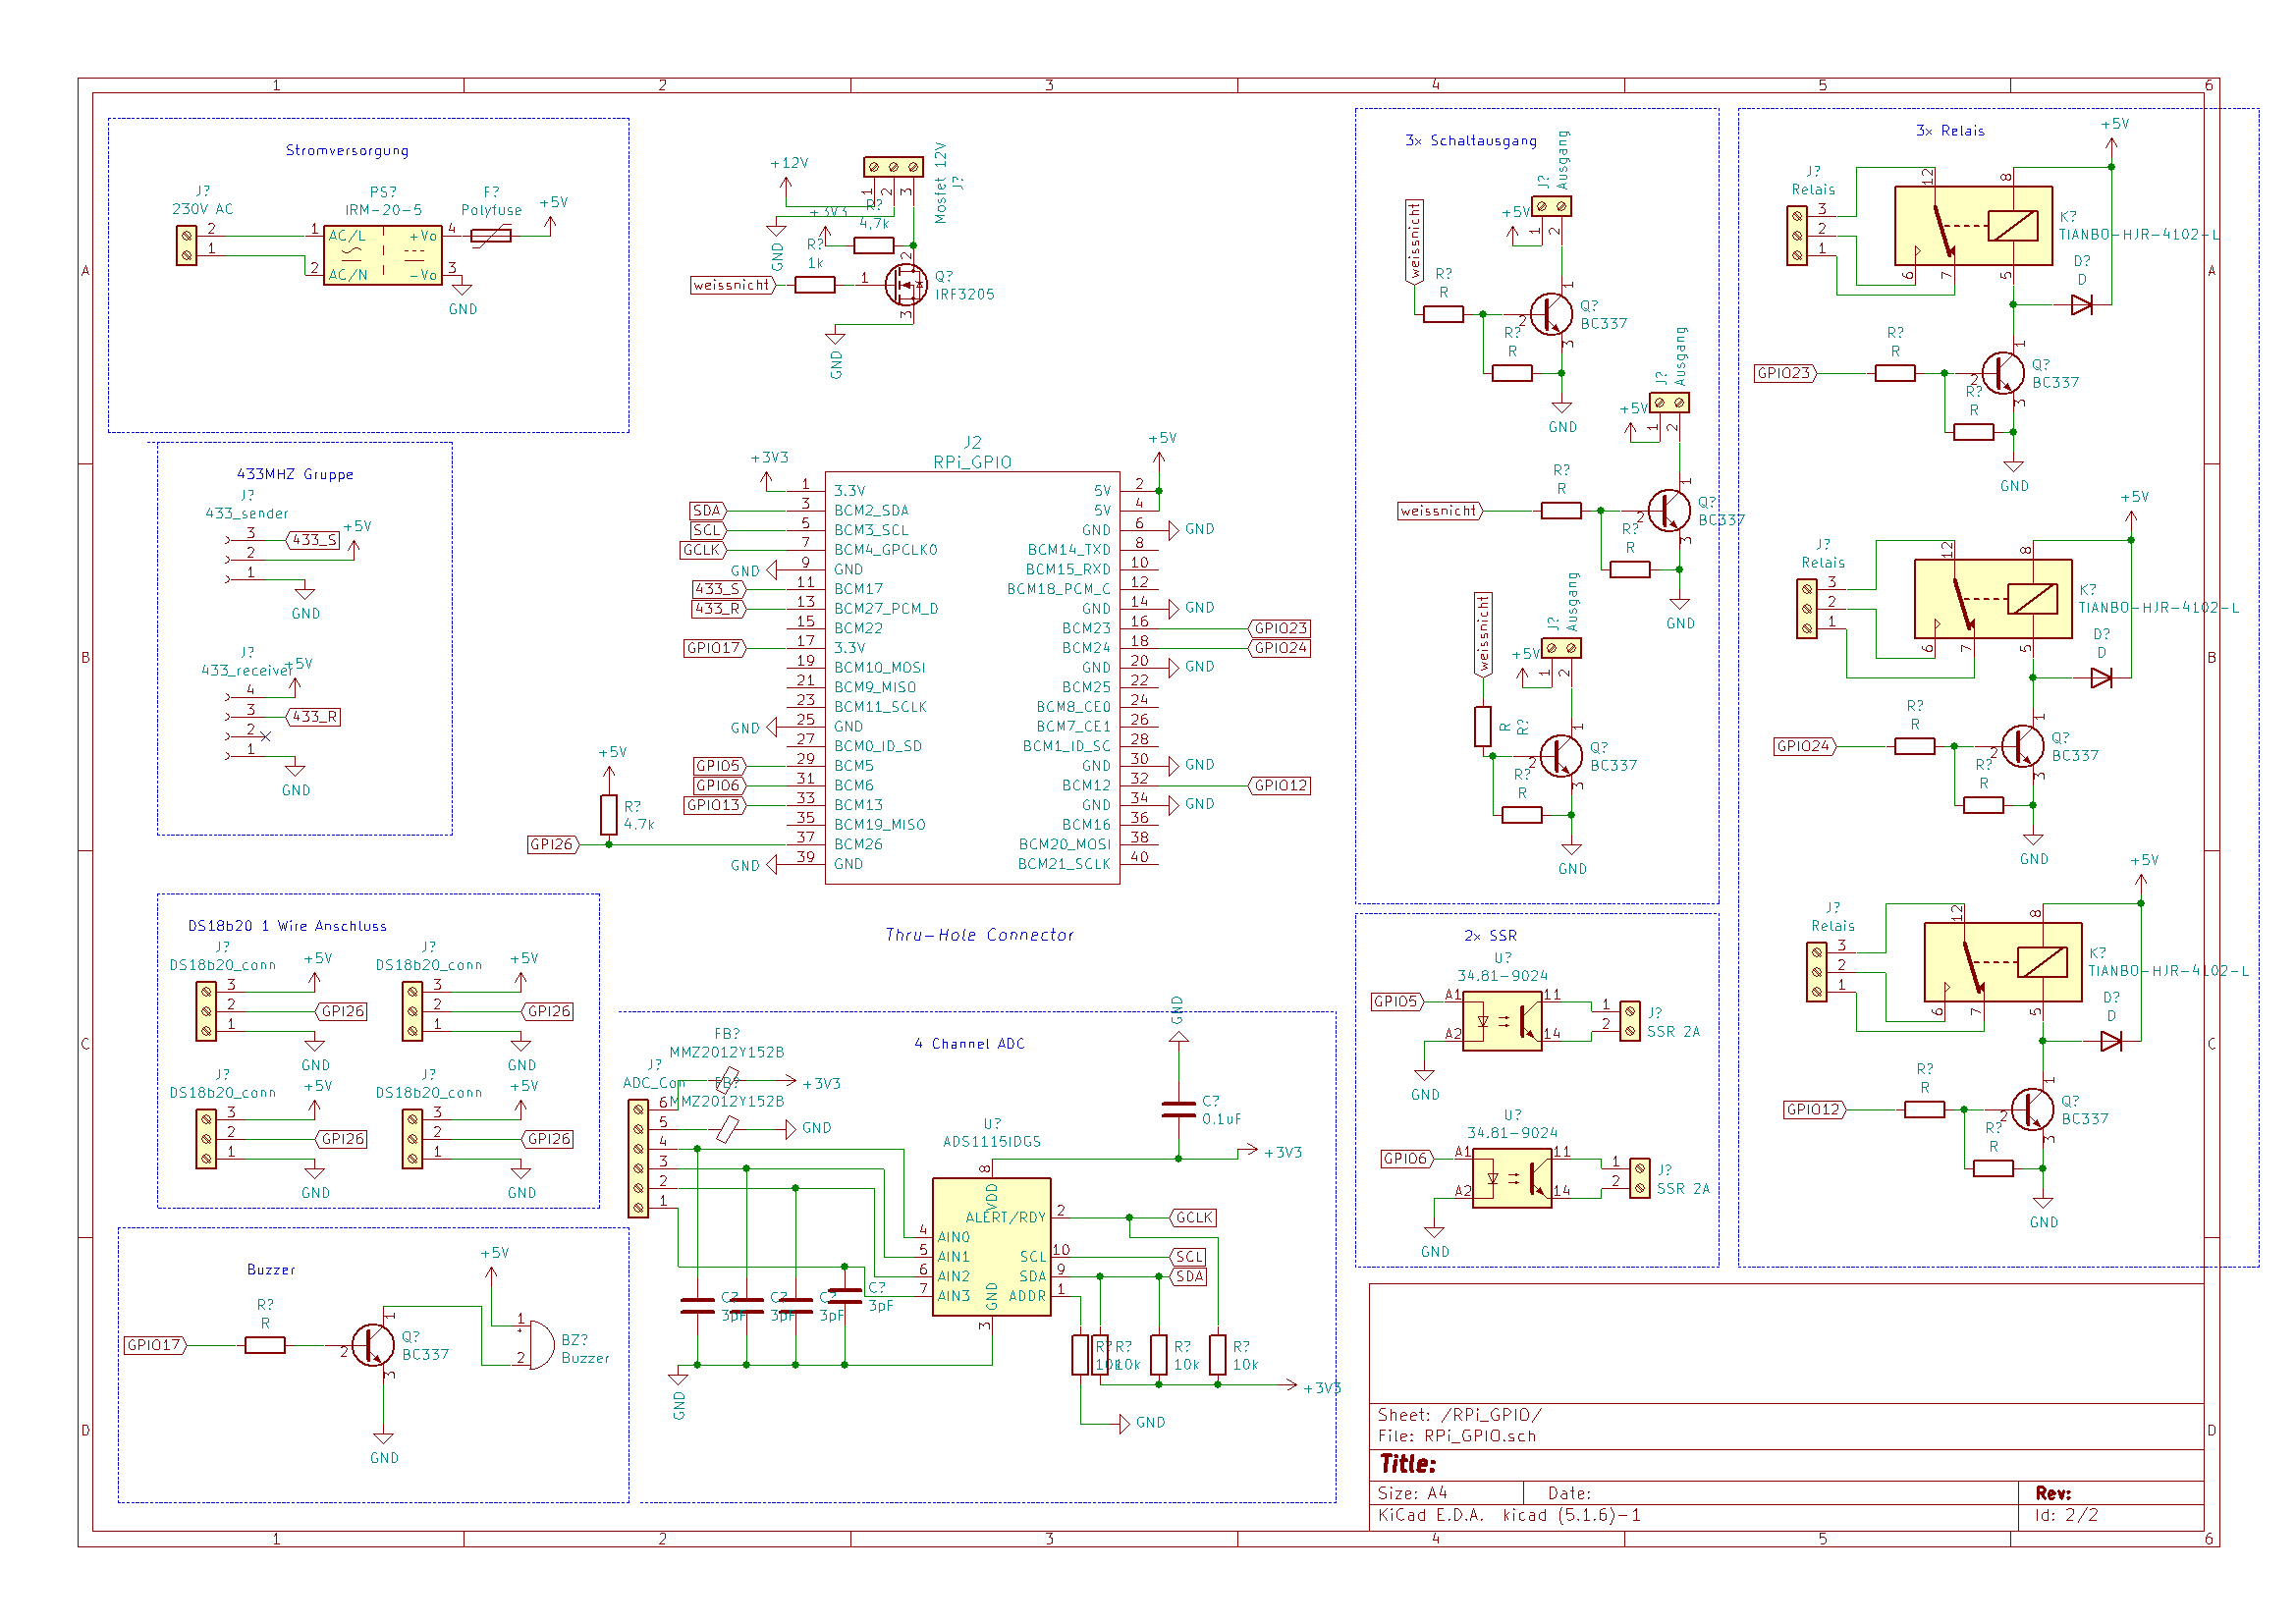
Task: Select the Thru-Hole Connector italic text
Action: click(x=979, y=935)
